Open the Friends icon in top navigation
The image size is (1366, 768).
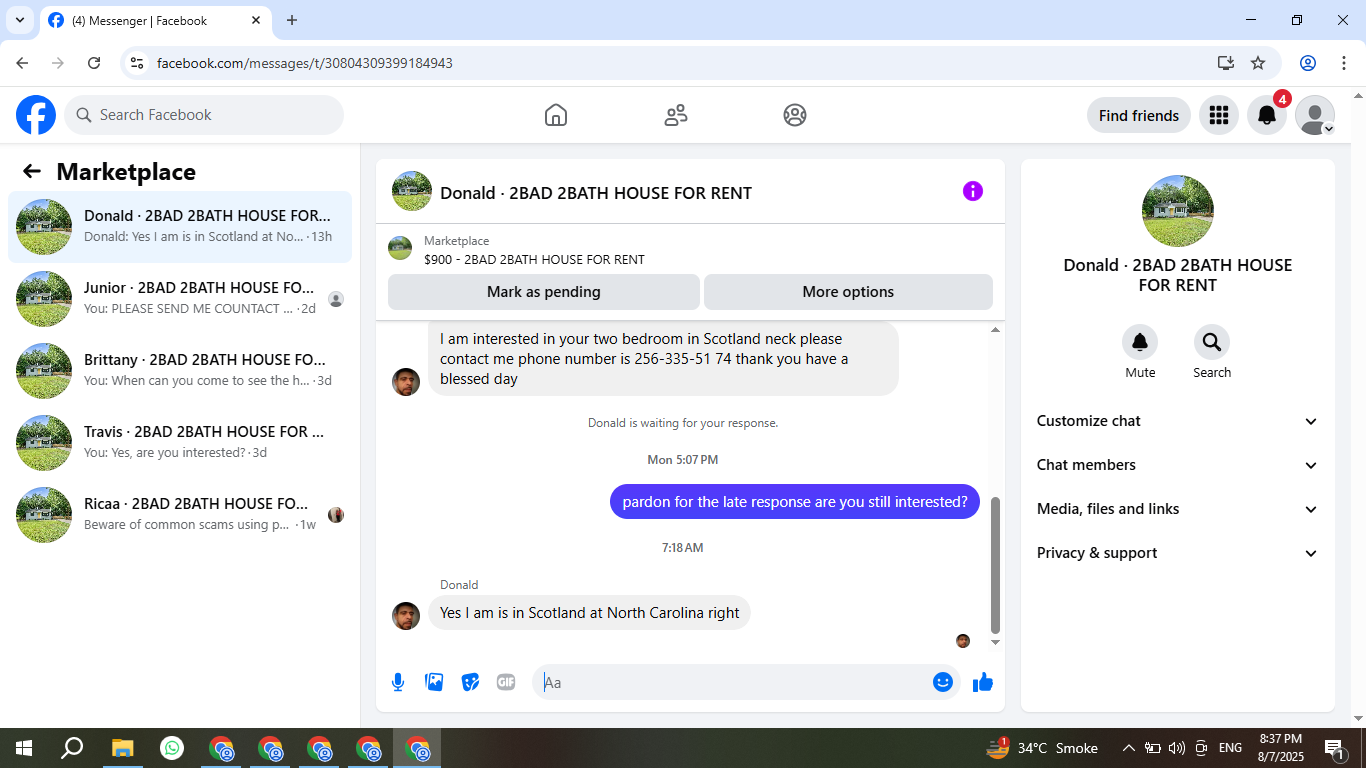(676, 115)
